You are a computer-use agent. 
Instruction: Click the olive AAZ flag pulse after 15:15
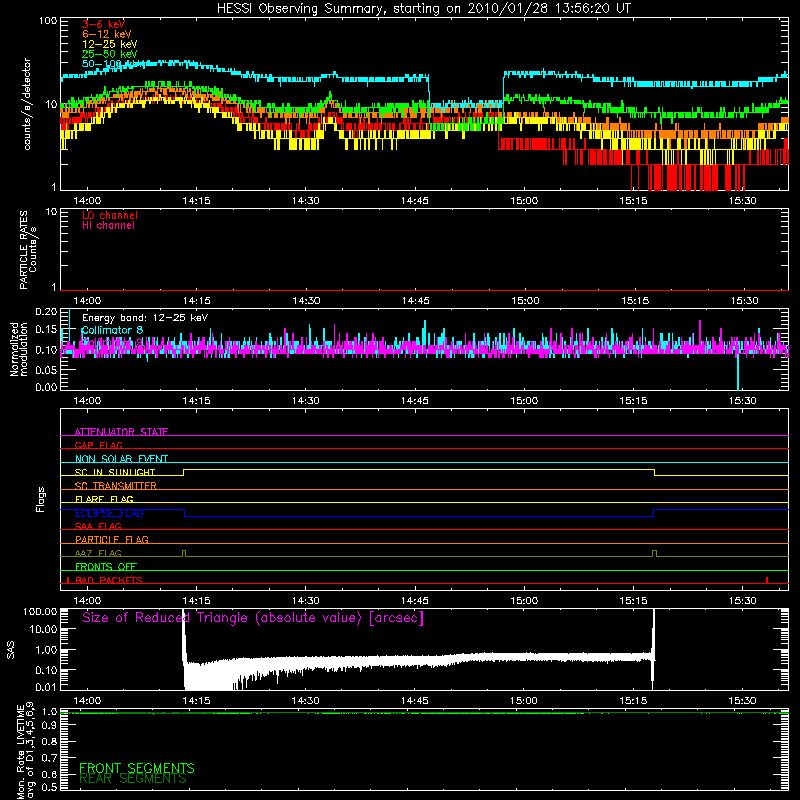coord(655,553)
